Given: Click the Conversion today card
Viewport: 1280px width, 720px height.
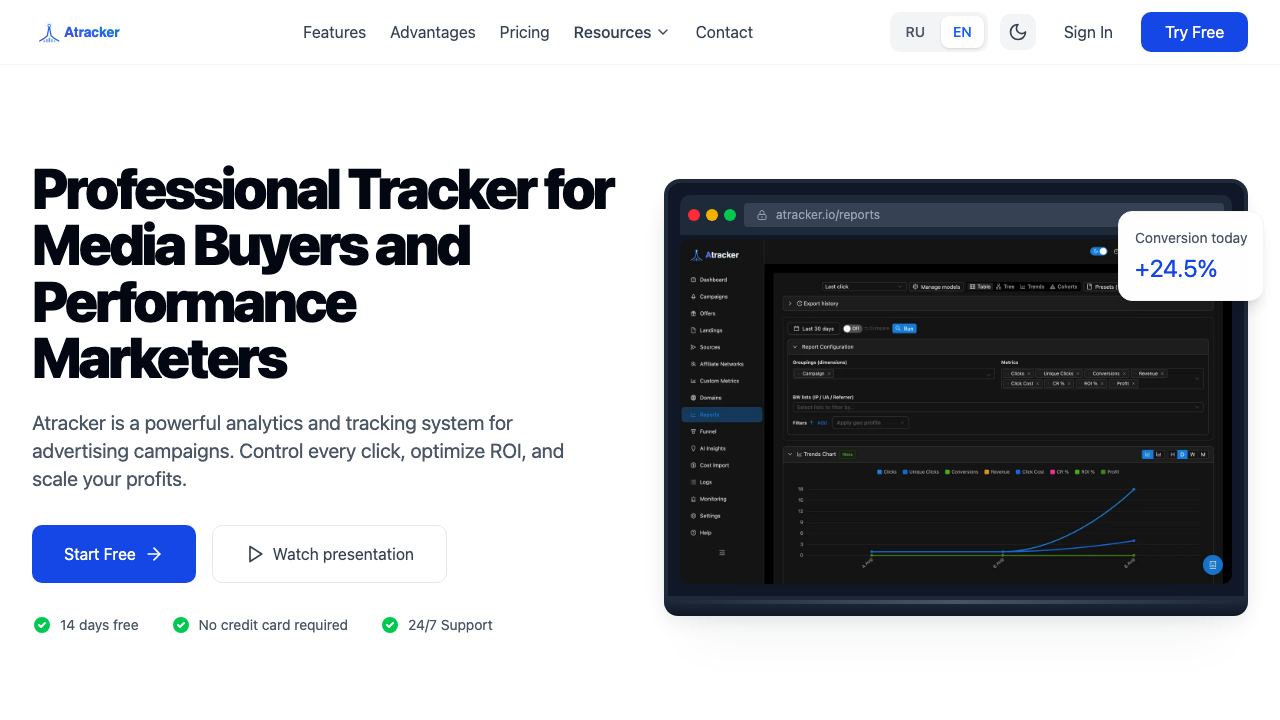Looking at the screenshot, I should [1190, 255].
